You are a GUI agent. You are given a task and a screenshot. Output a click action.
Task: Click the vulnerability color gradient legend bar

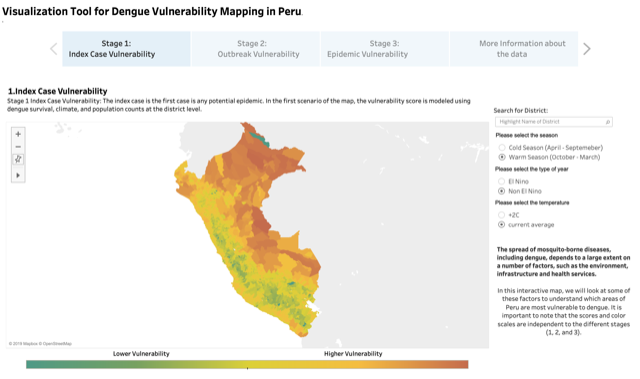pyautogui.click(x=247, y=364)
